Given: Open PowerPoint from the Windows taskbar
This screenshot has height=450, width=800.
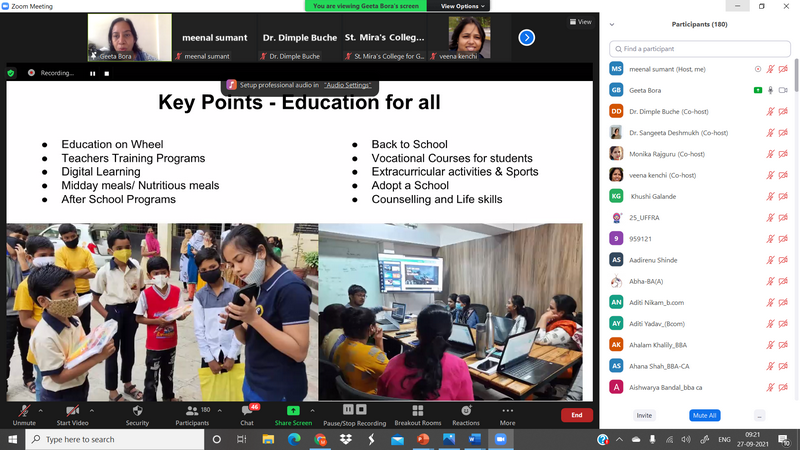Looking at the screenshot, I should [x=423, y=439].
